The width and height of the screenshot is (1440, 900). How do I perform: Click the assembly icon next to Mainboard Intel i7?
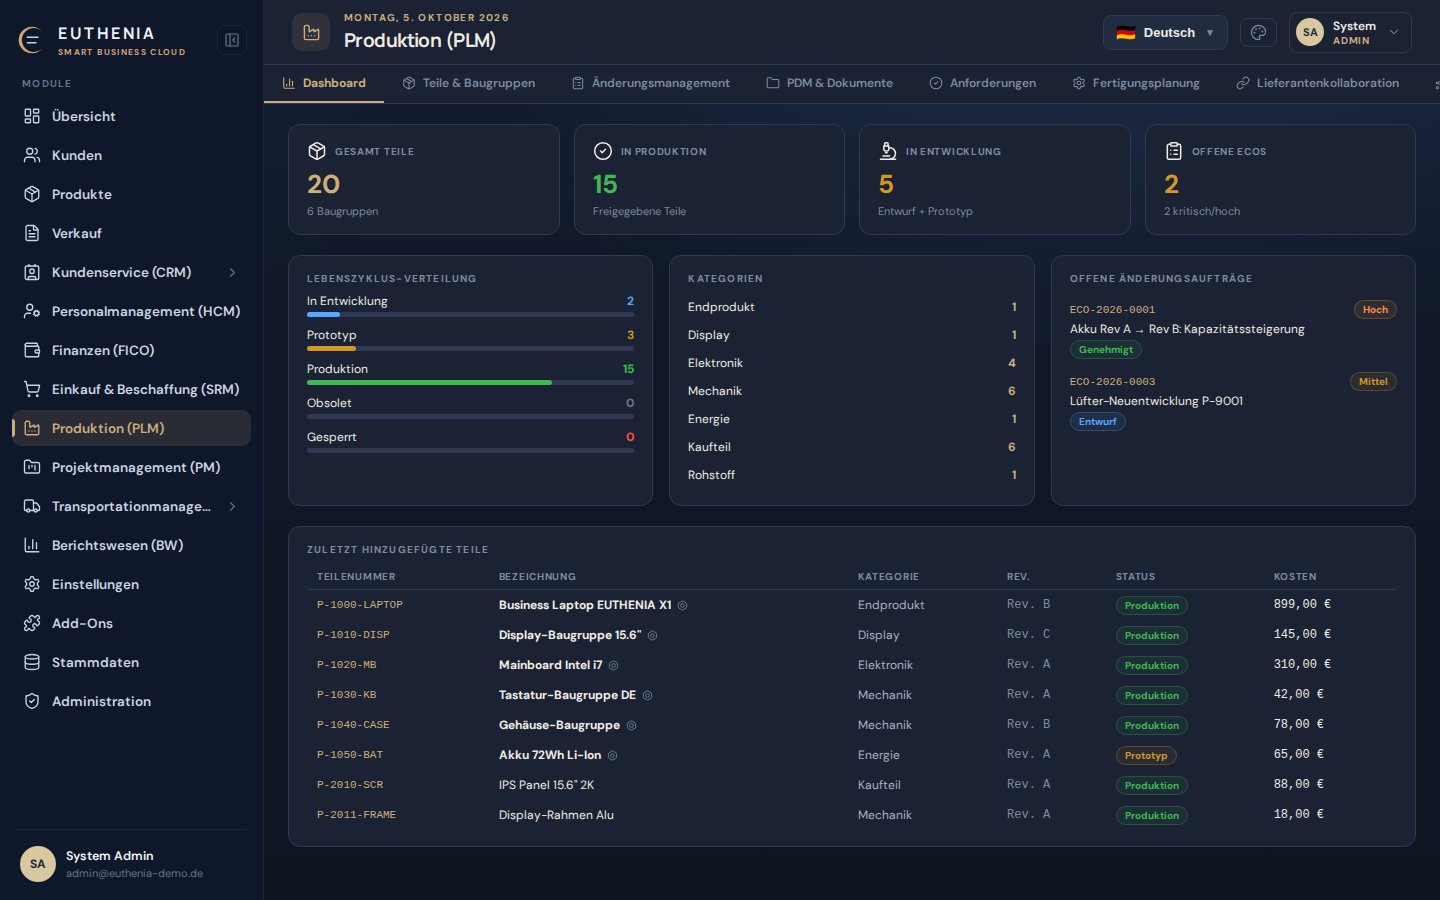pos(614,665)
